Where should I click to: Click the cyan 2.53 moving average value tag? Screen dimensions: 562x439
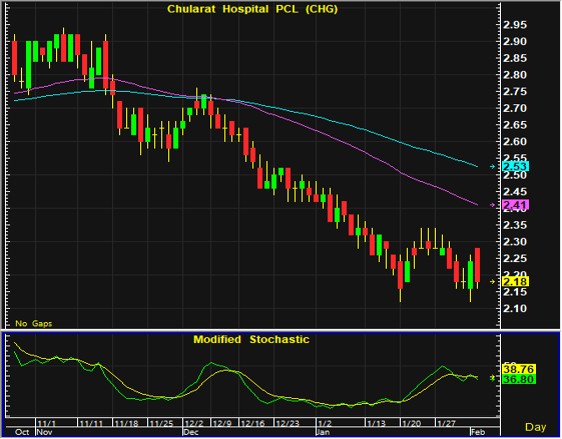pyautogui.click(x=515, y=166)
